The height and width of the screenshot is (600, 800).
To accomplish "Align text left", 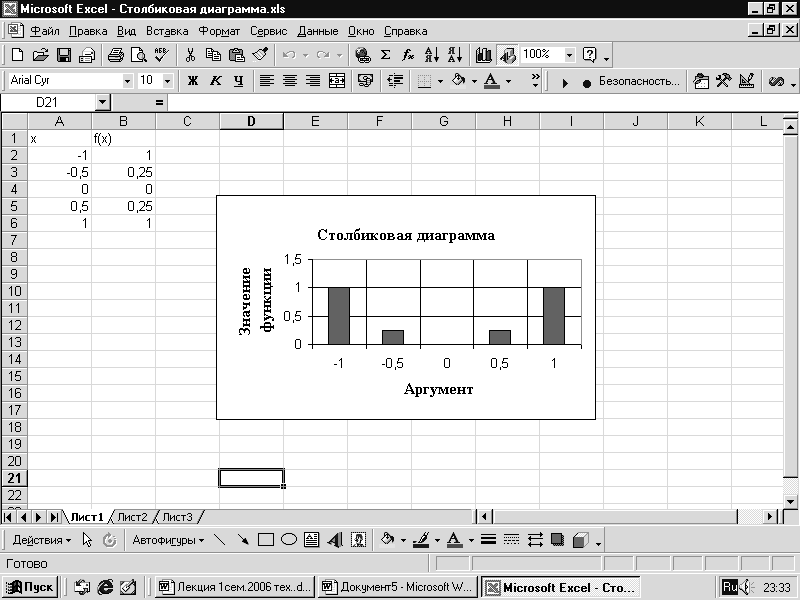I will tap(266, 81).
